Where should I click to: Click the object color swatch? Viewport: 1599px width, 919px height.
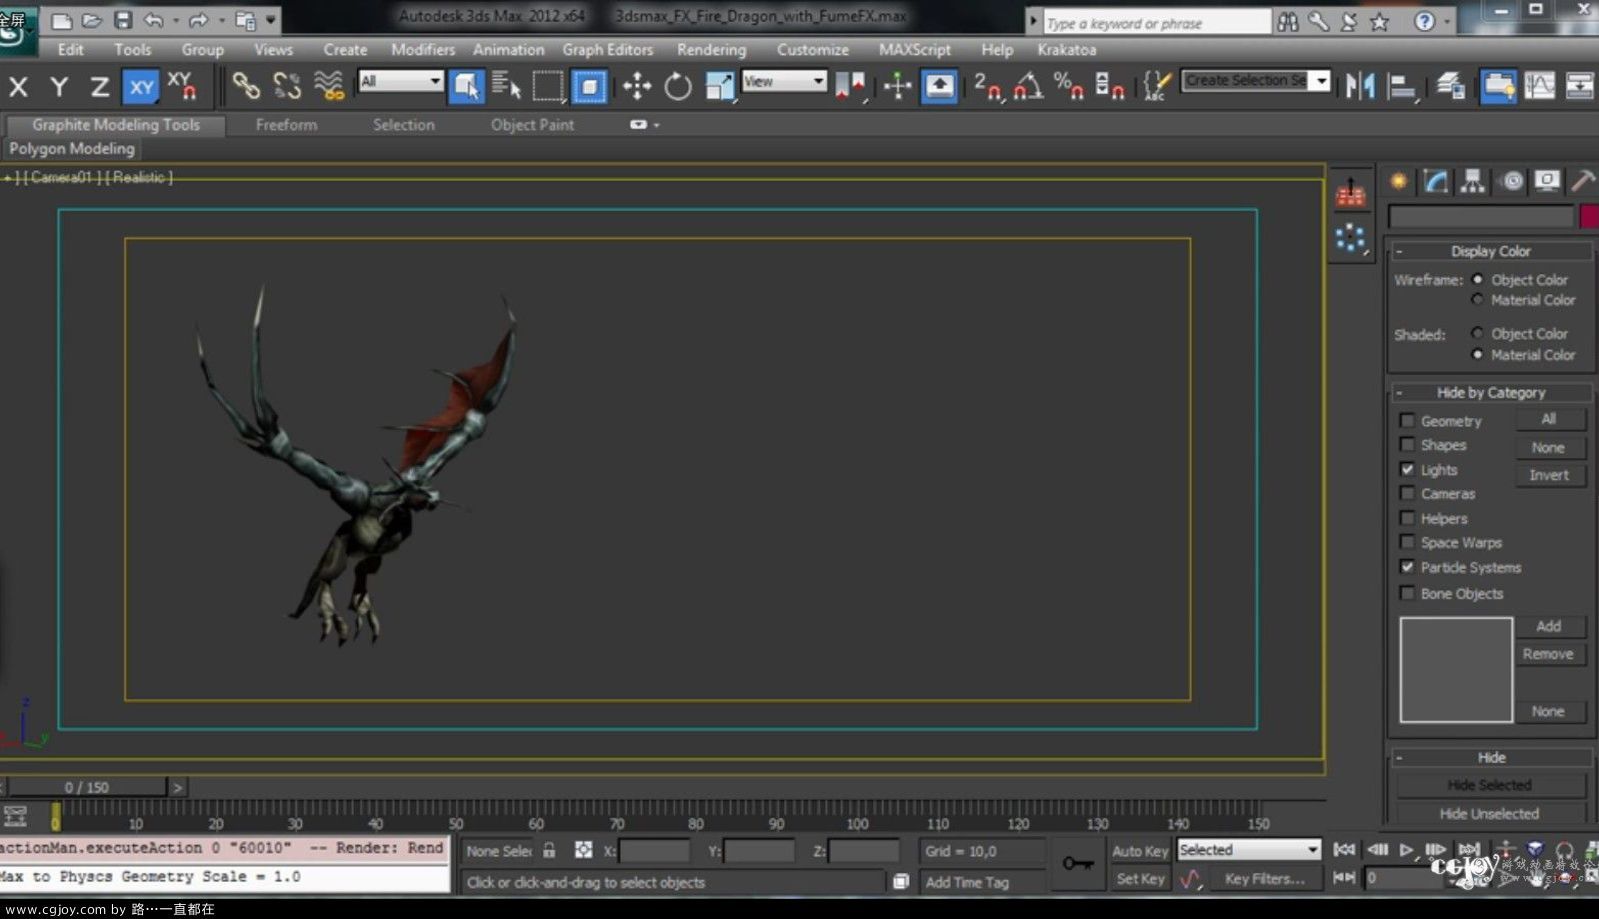(1588, 217)
